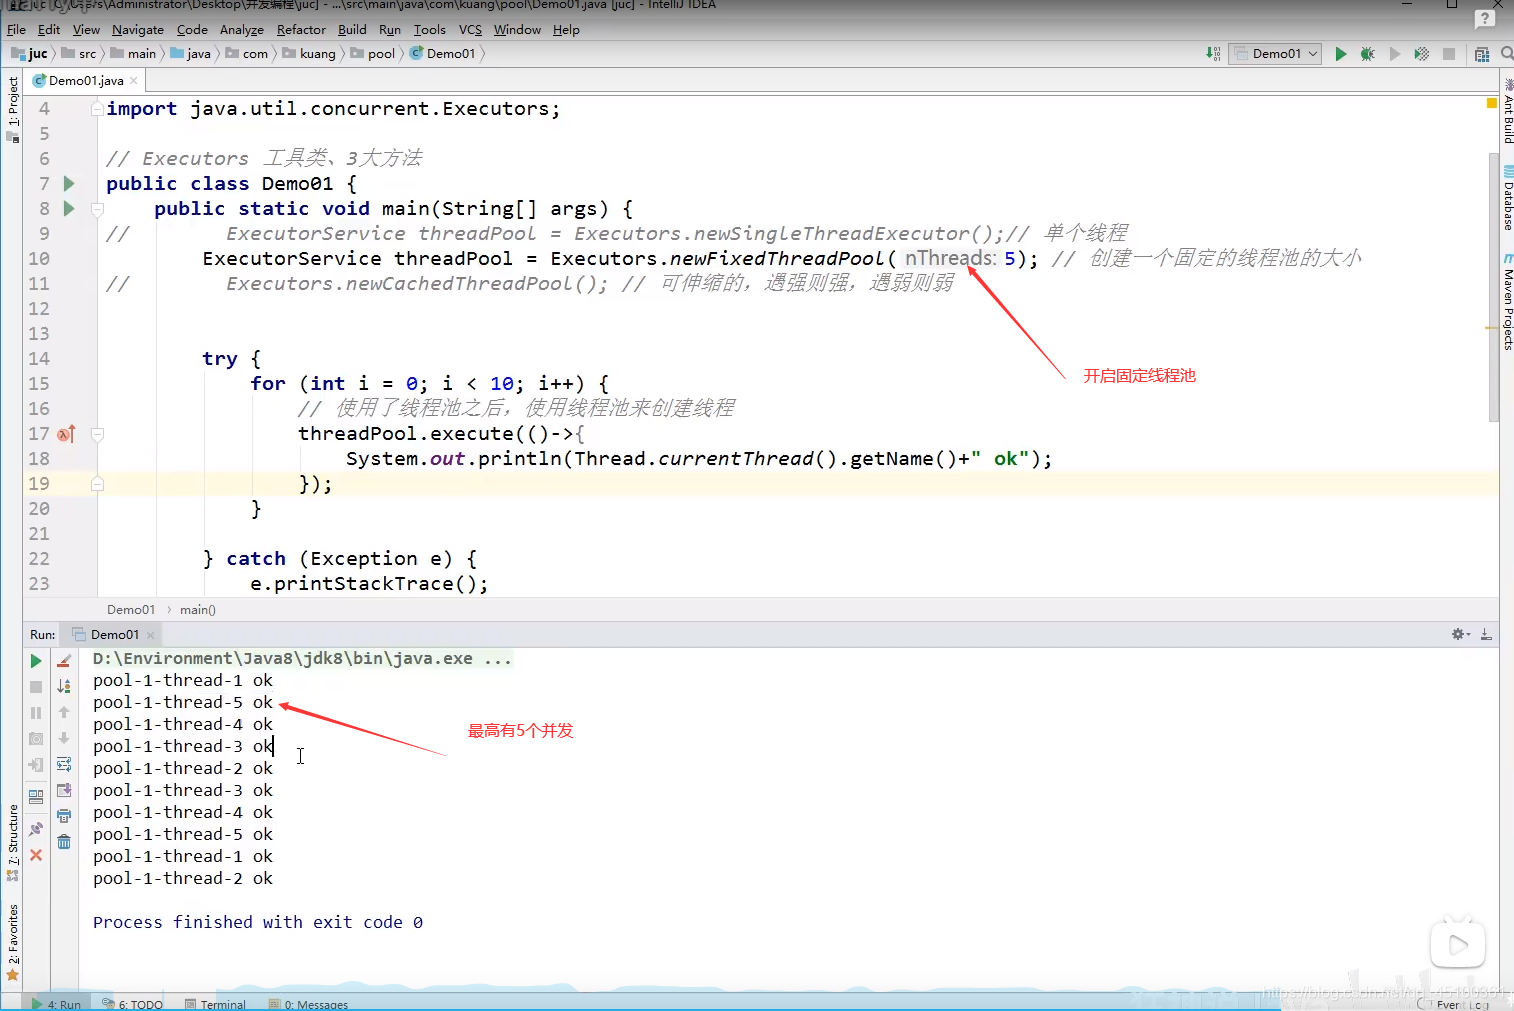Click the up stack trace arrow
This screenshot has width=1514, height=1011.
click(x=64, y=712)
